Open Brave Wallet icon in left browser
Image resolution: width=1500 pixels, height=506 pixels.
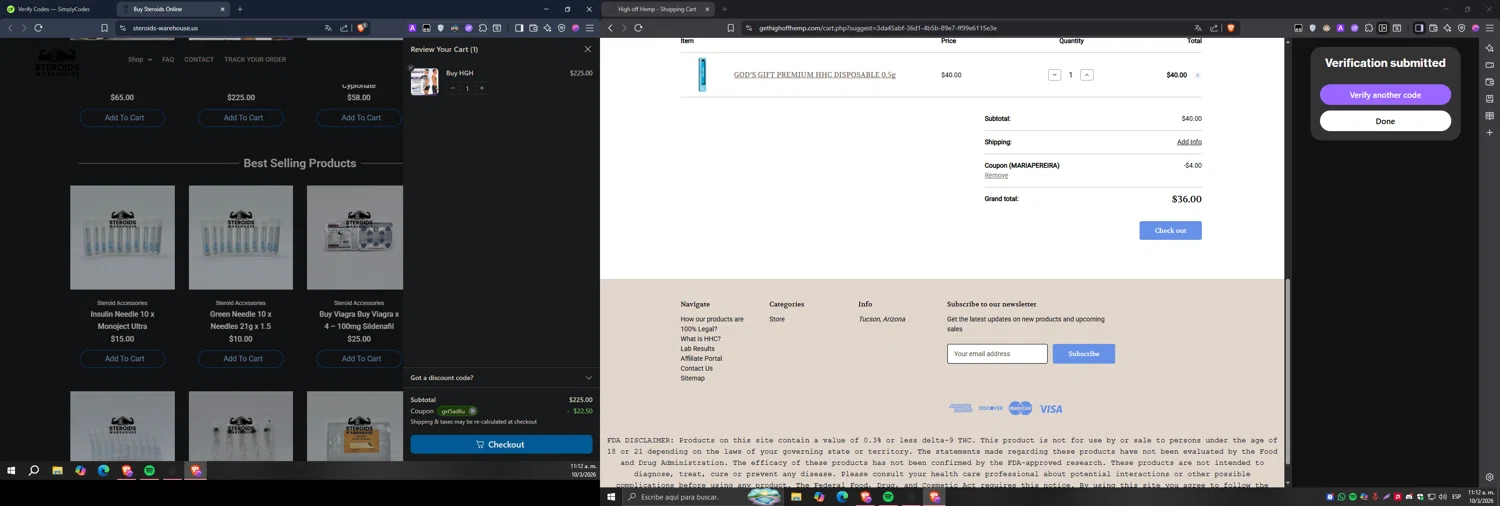(533, 28)
